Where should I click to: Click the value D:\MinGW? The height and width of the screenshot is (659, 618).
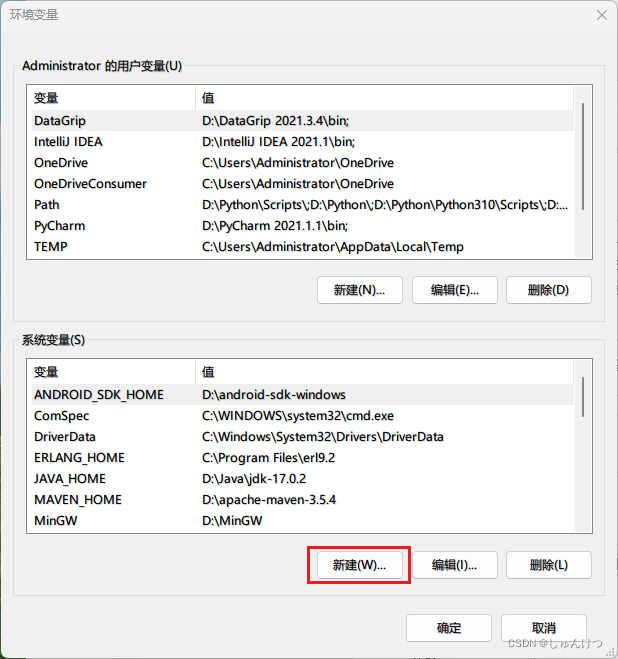pos(232,521)
